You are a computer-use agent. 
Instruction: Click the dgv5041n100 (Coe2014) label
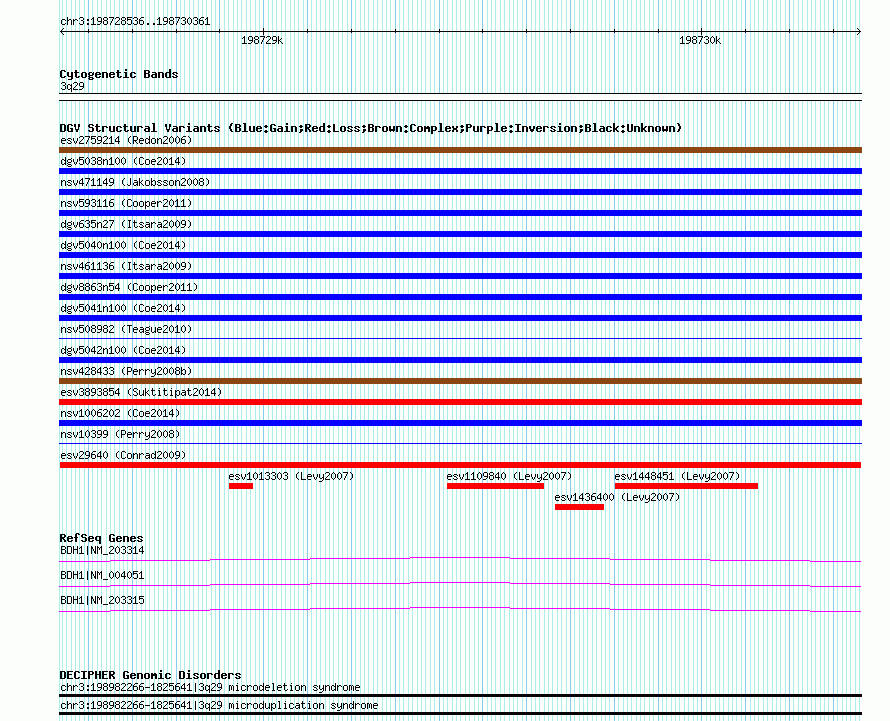[x=123, y=308]
